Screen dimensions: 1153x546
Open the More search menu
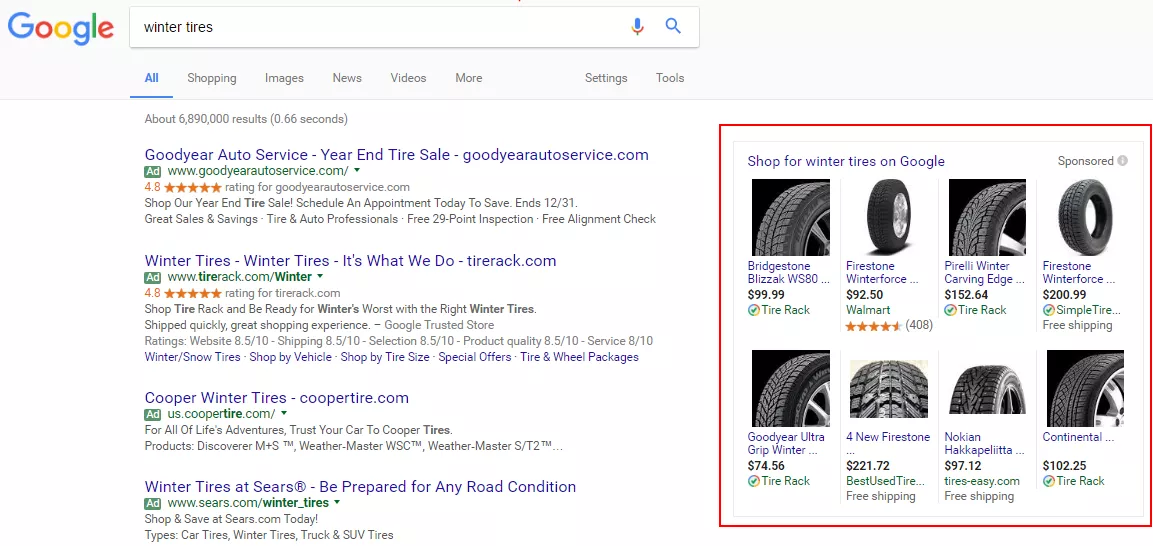pos(468,78)
